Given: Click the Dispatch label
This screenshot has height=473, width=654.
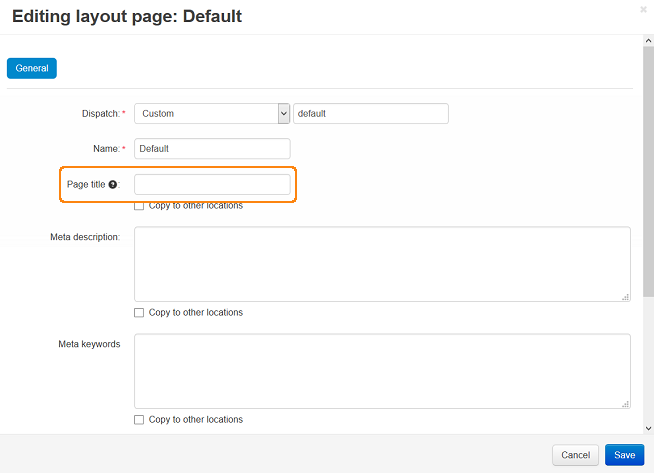Looking at the screenshot, I should pos(101,113).
